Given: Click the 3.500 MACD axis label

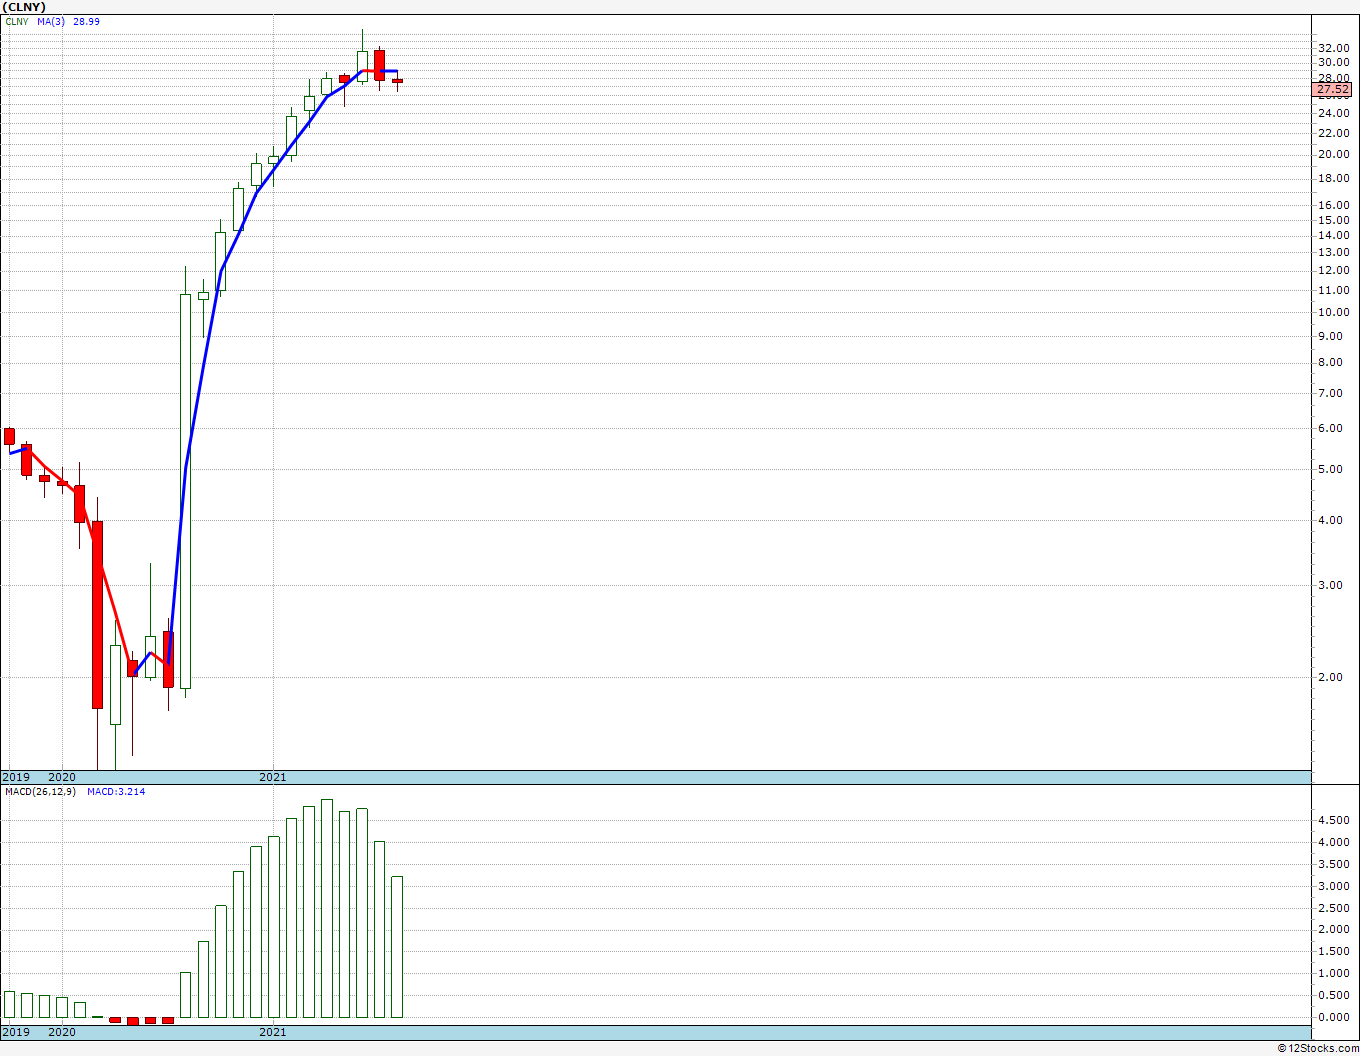Looking at the screenshot, I should (x=1334, y=865).
